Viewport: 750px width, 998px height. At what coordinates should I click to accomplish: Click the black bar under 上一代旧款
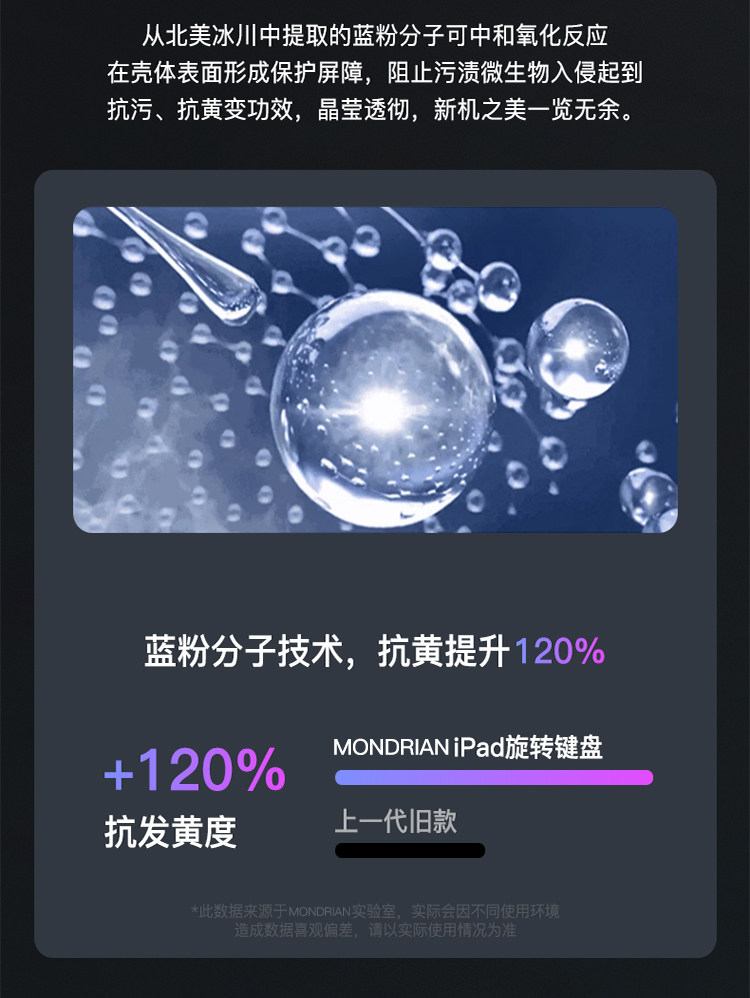(x=410, y=850)
